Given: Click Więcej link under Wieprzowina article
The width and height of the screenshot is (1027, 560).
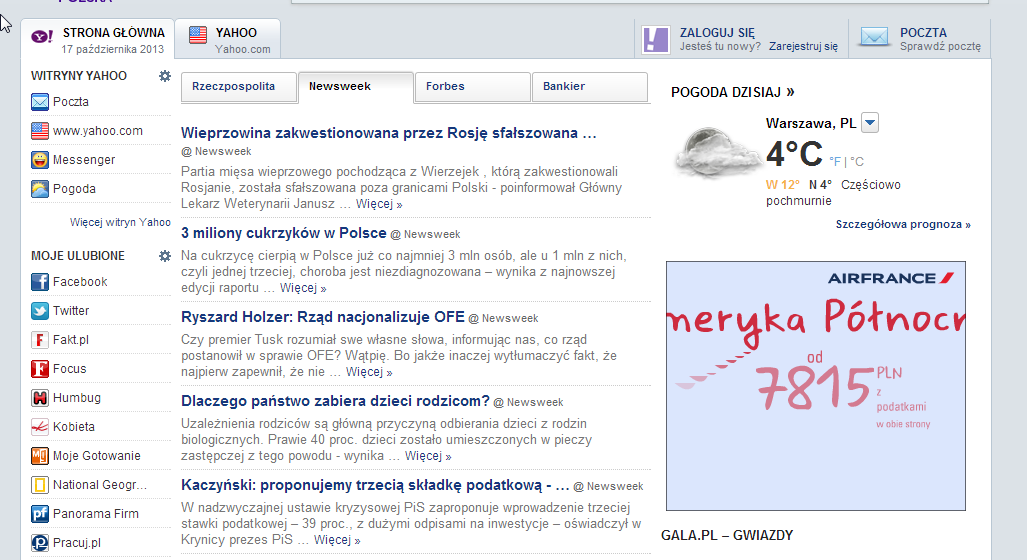Looking at the screenshot, I should (379, 204).
